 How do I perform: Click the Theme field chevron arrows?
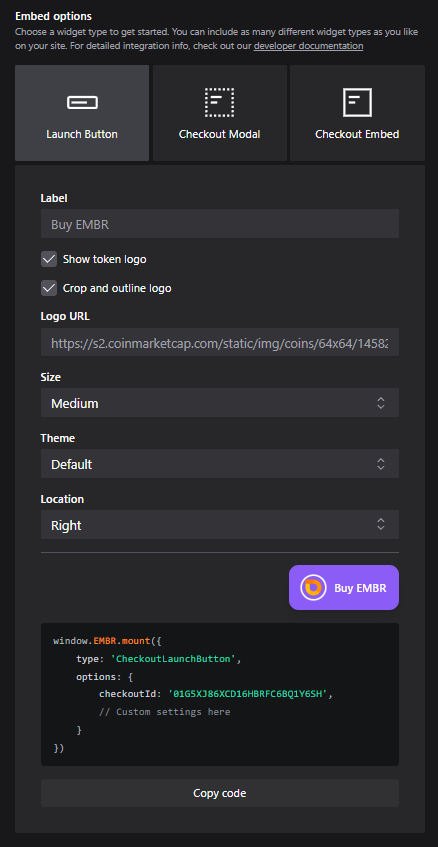pos(381,463)
